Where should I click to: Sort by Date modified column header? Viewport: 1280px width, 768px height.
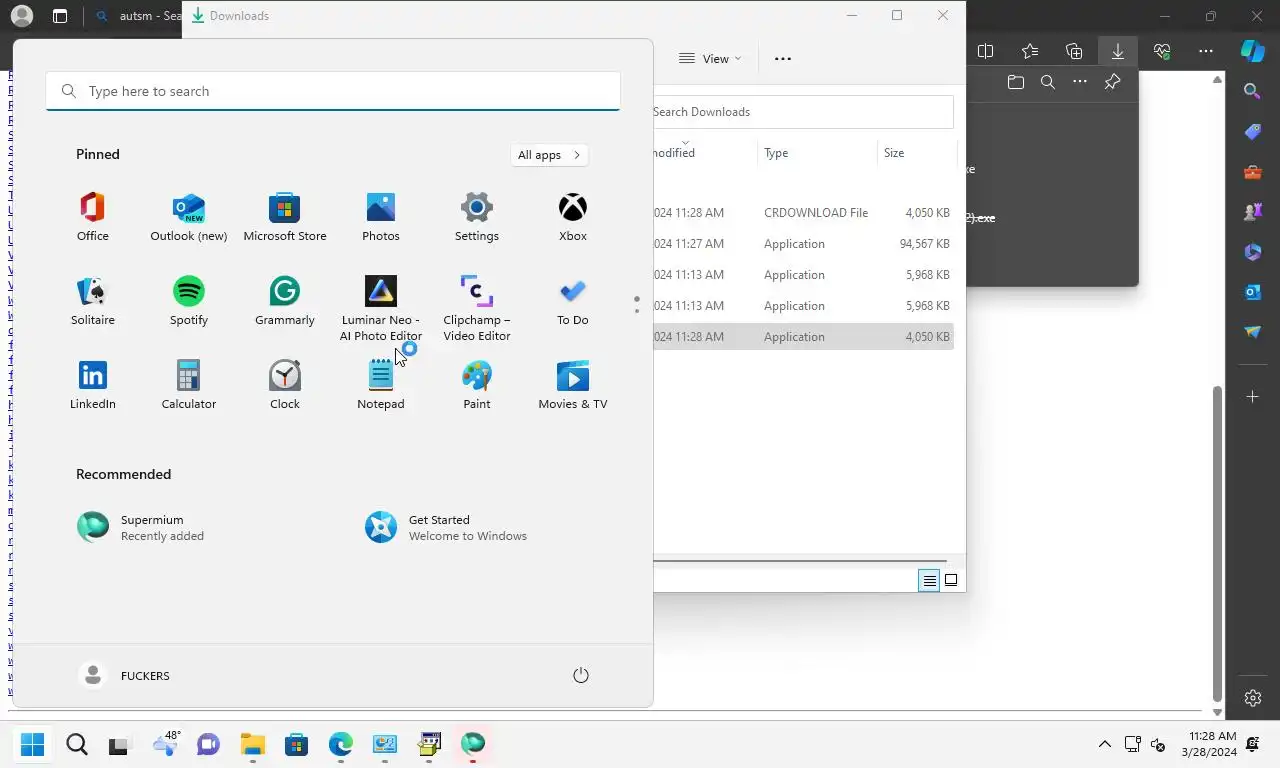pyautogui.click(x=705, y=153)
